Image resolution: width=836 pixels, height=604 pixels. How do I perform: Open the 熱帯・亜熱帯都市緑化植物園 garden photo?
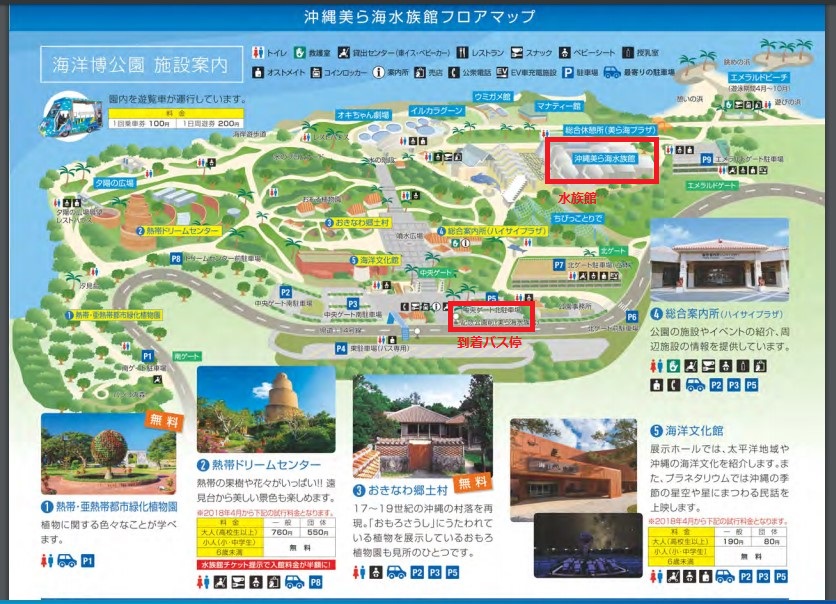(109, 454)
